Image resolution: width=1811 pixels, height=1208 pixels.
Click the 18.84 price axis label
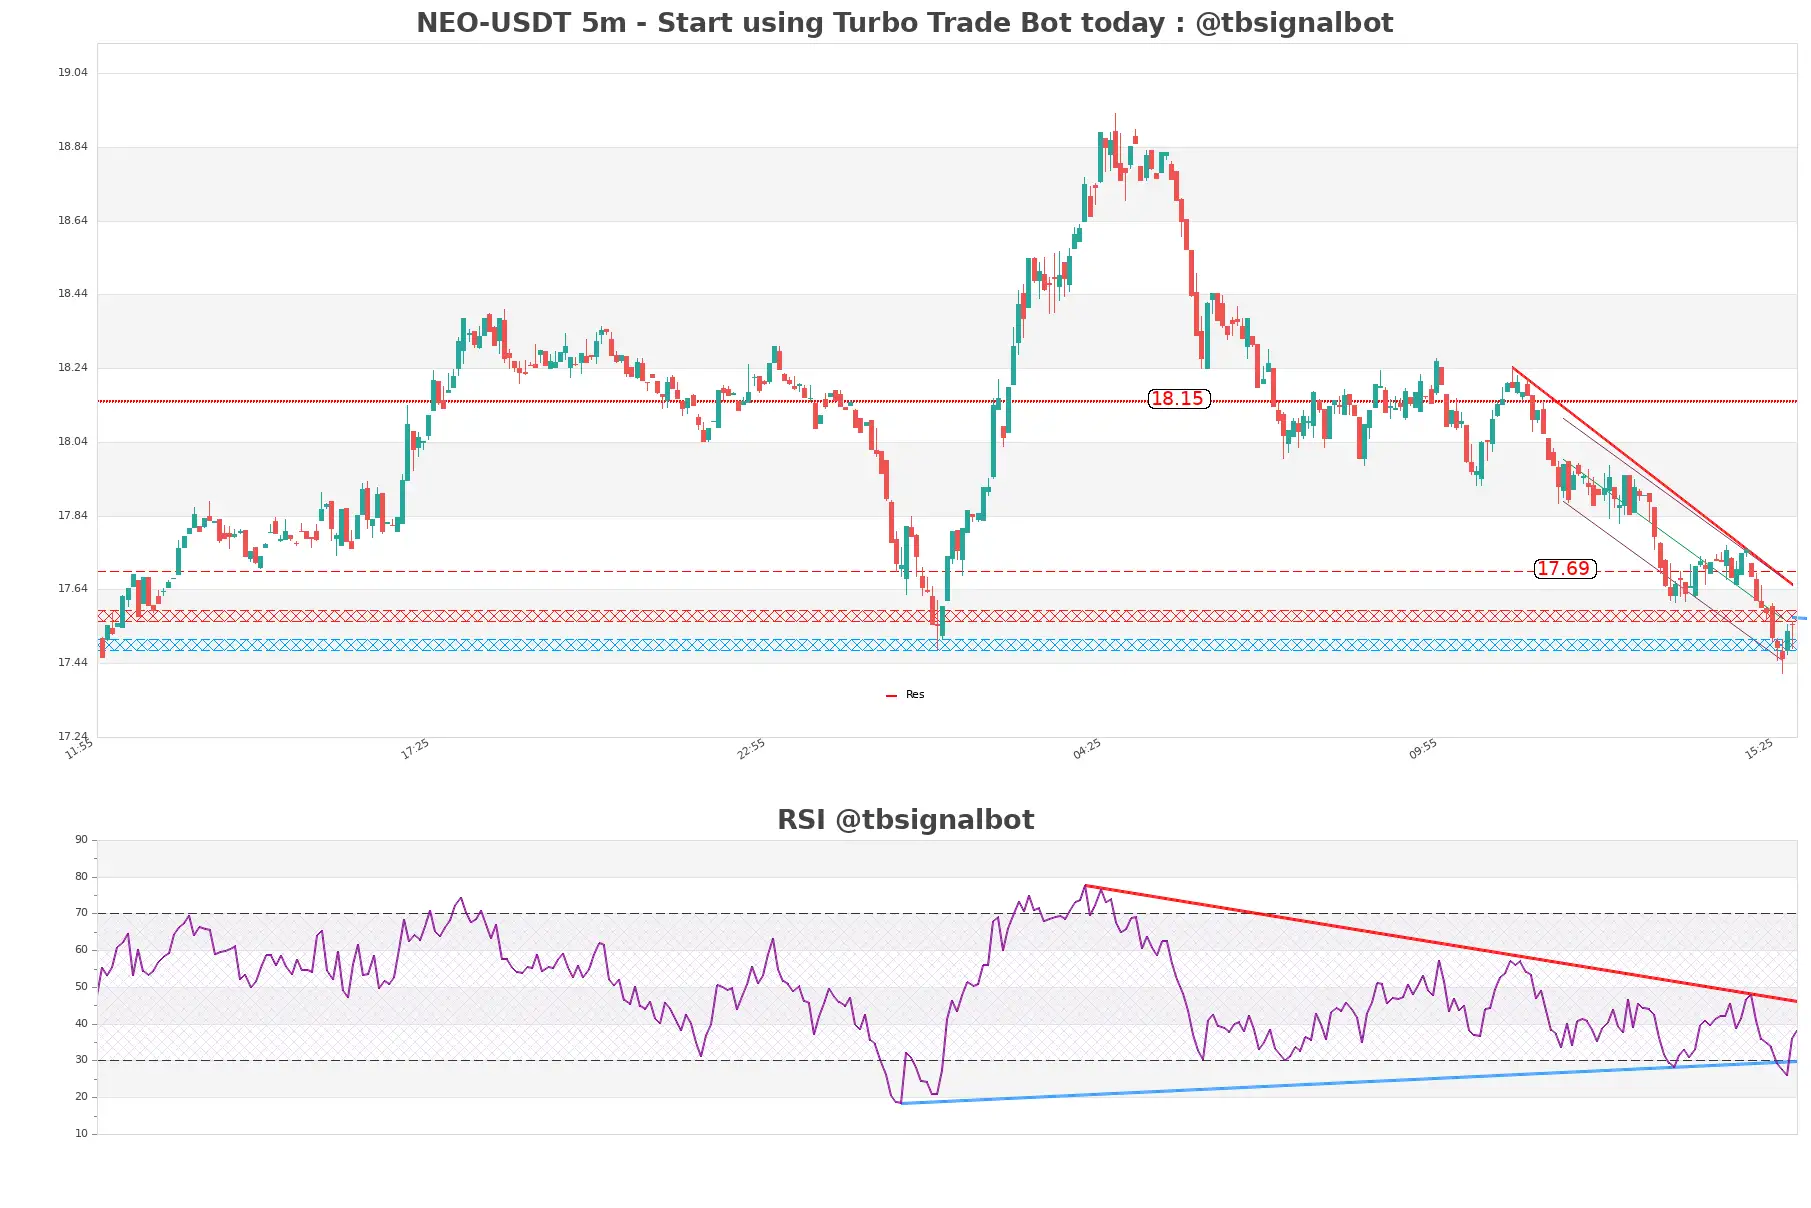[72, 146]
